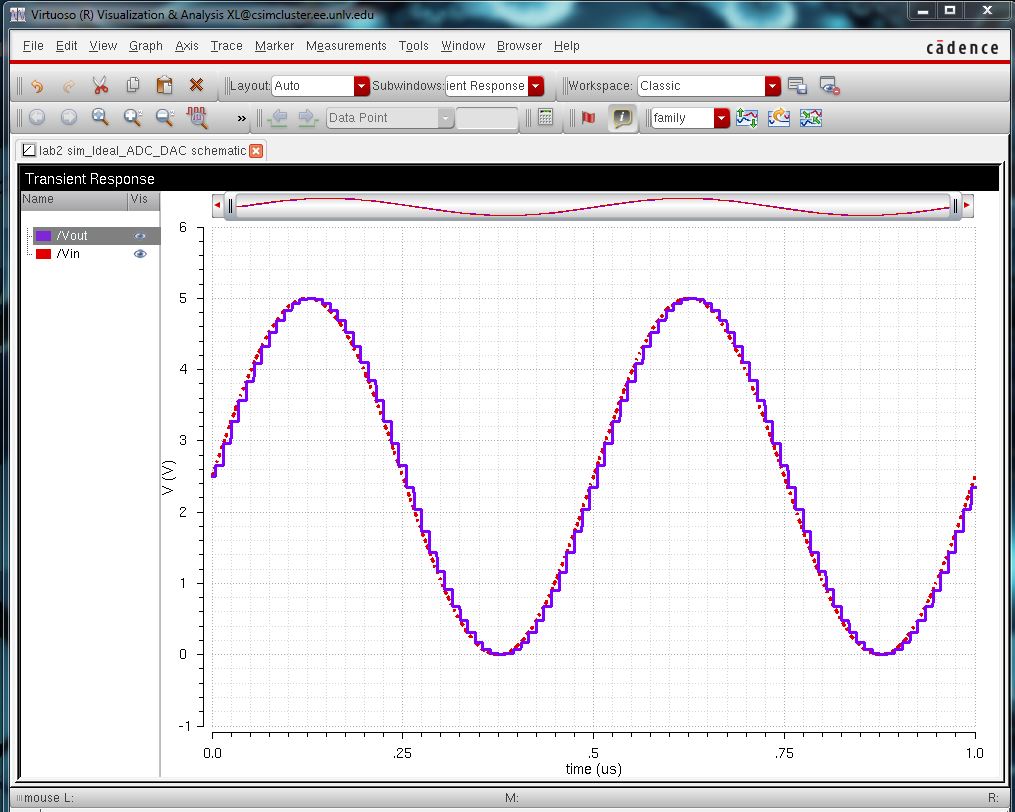Toggle visibility eye for /Vout trace
The image size is (1015, 812).
point(140,236)
